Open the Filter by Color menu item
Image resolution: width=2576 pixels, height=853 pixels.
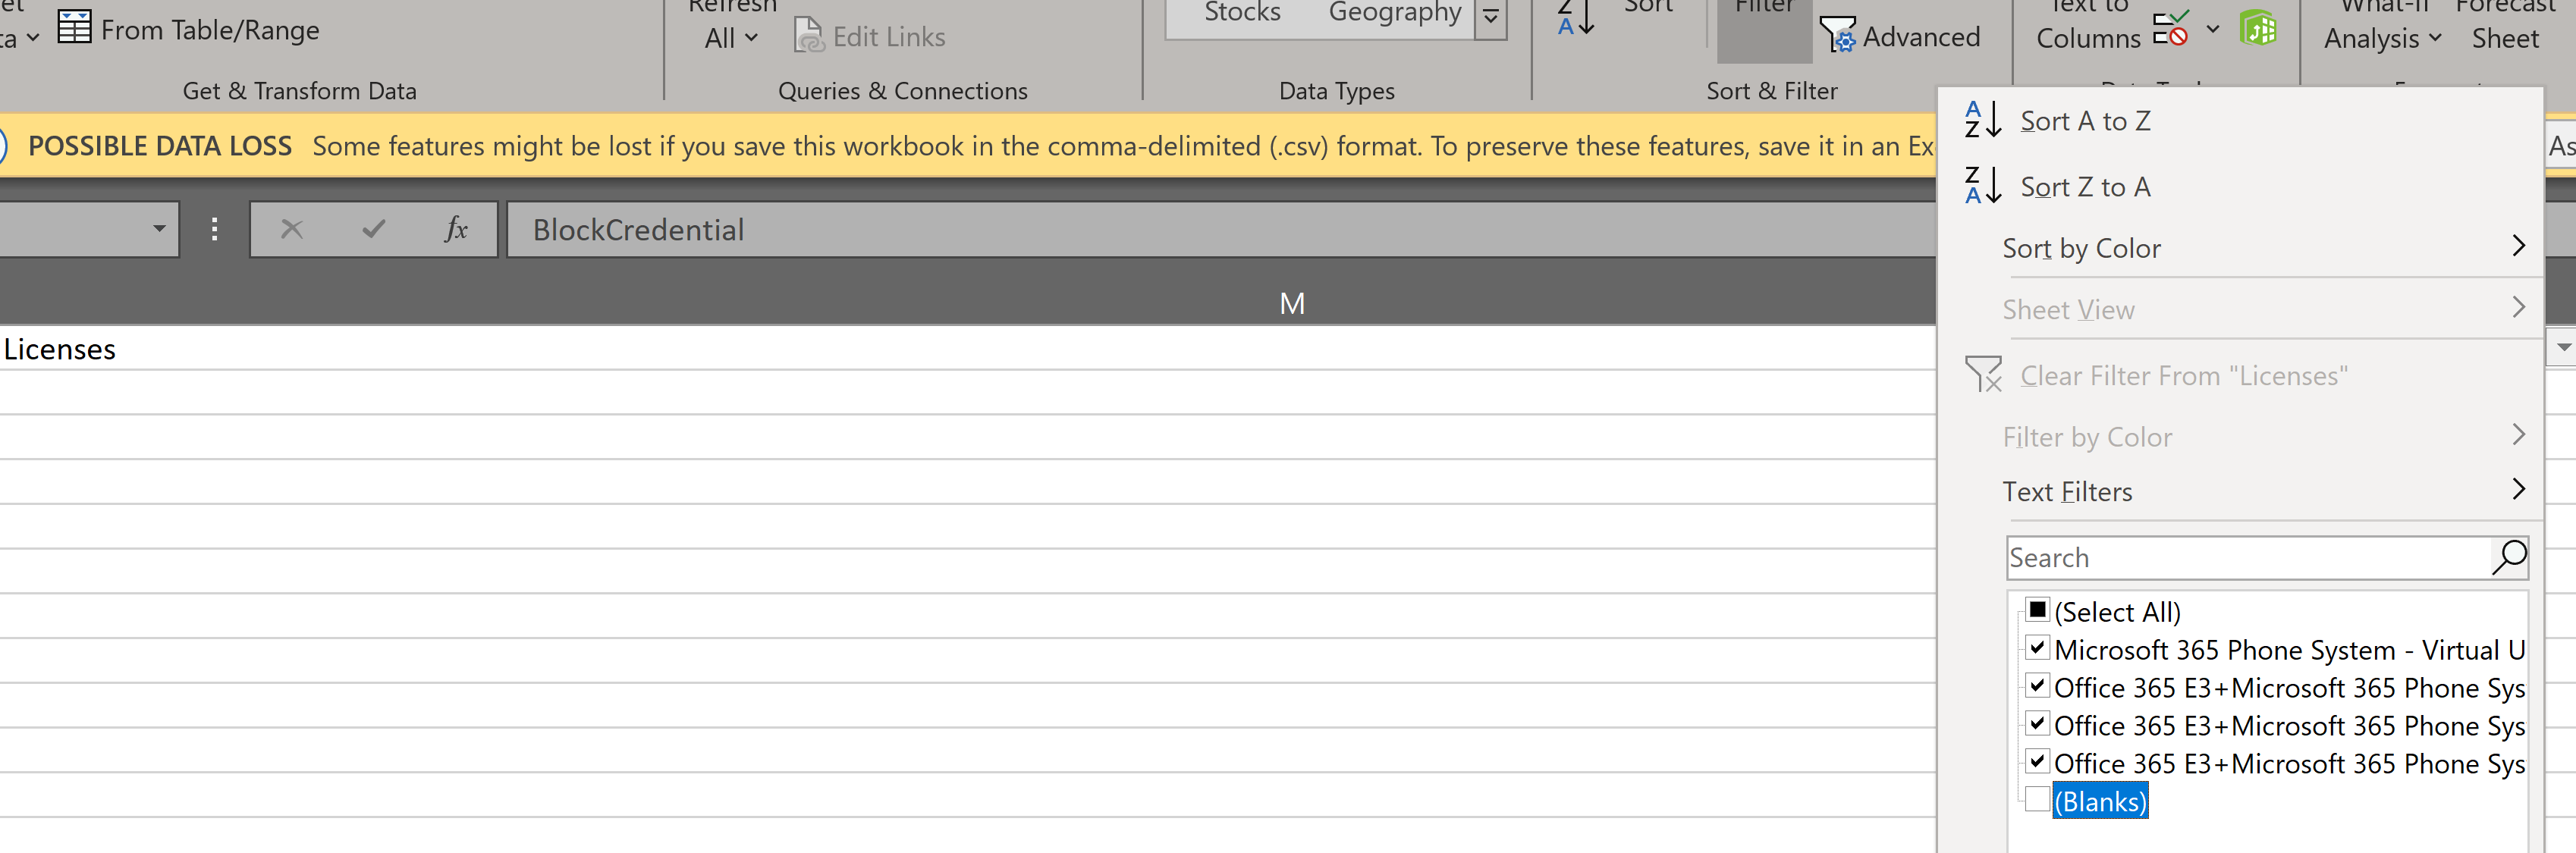coord(2239,437)
